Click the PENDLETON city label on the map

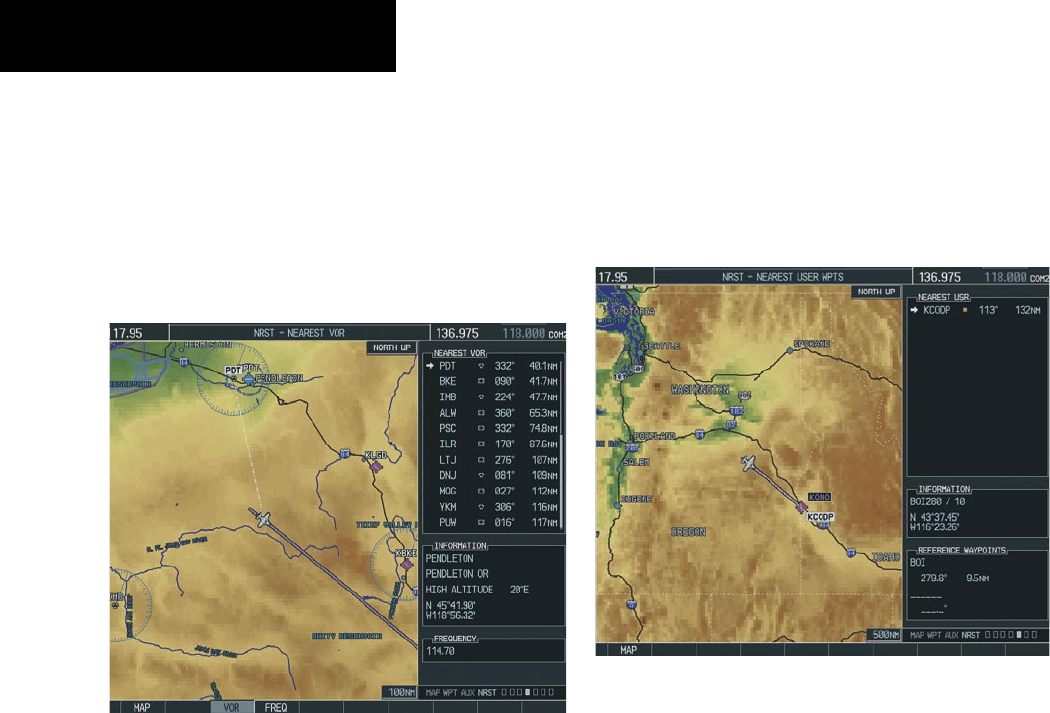point(279,378)
